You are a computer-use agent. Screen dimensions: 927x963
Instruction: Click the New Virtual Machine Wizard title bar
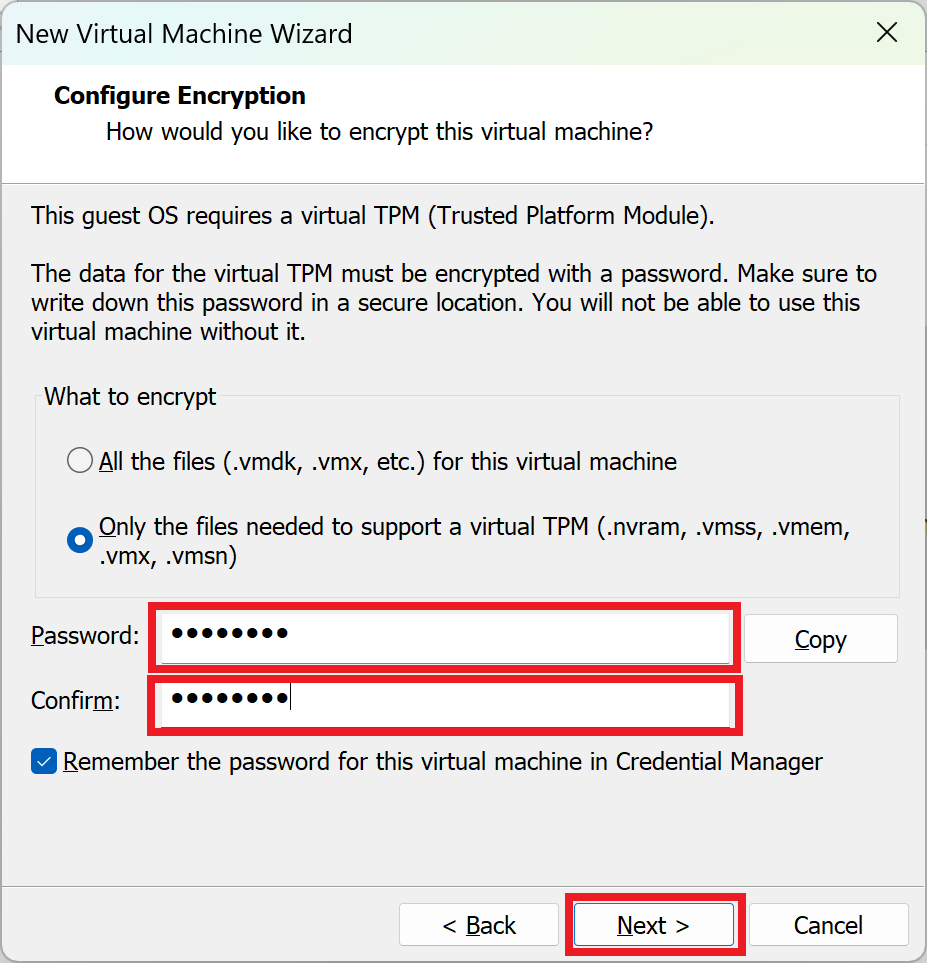pos(400,33)
